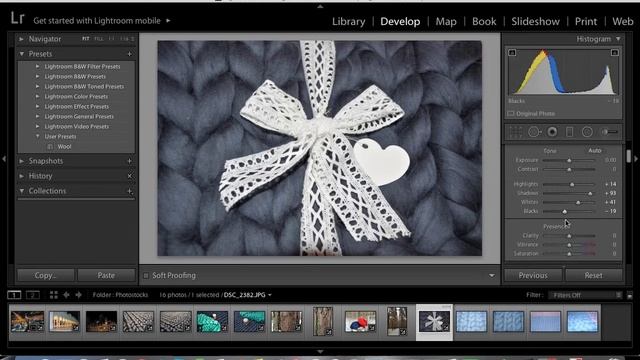Image resolution: width=640 pixels, height=360 pixels.
Task: Click the Reset button
Action: pyautogui.click(x=593, y=275)
